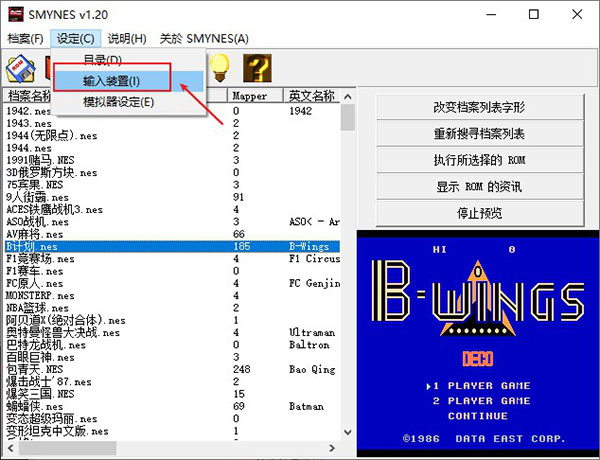
Task: Select the 爆击战士'87.nes row
Action: click(172, 382)
